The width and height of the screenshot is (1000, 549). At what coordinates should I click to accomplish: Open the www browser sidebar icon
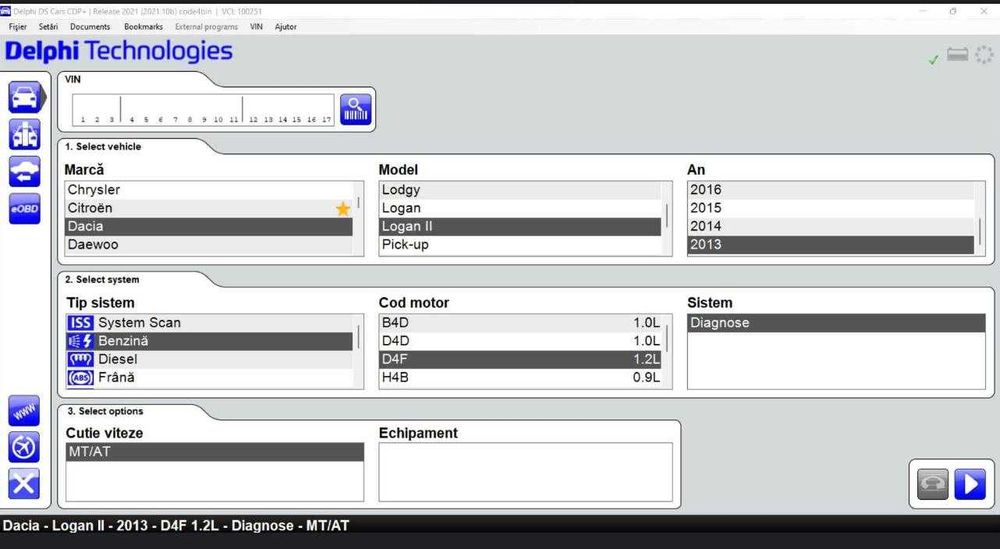[24, 411]
